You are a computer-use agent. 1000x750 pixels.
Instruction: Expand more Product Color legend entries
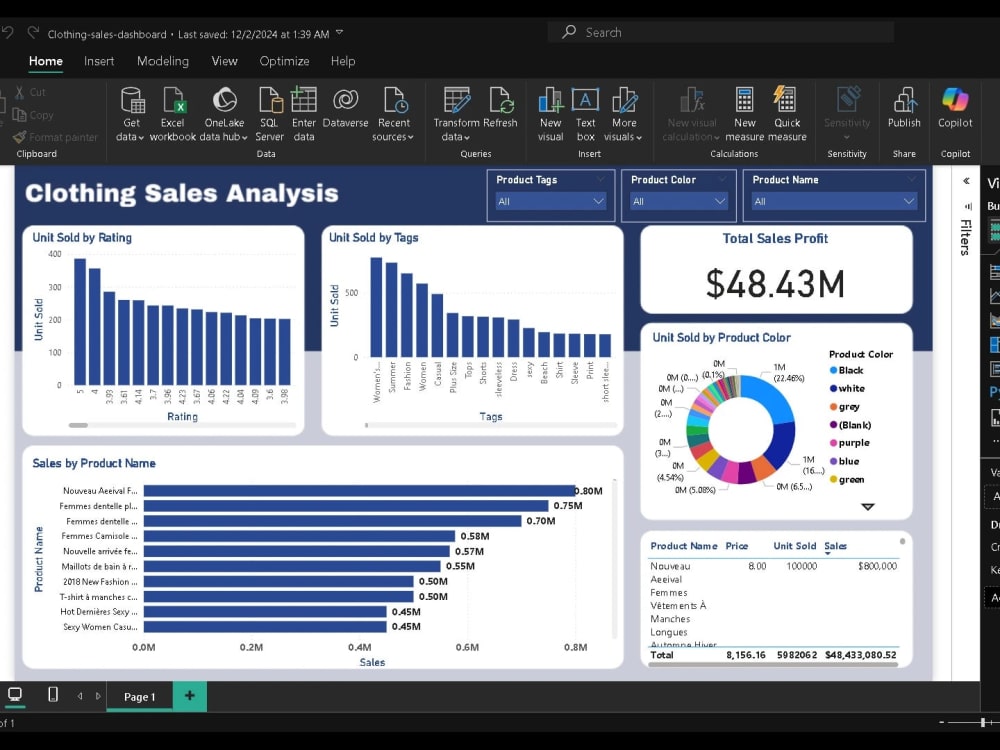[867, 506]
